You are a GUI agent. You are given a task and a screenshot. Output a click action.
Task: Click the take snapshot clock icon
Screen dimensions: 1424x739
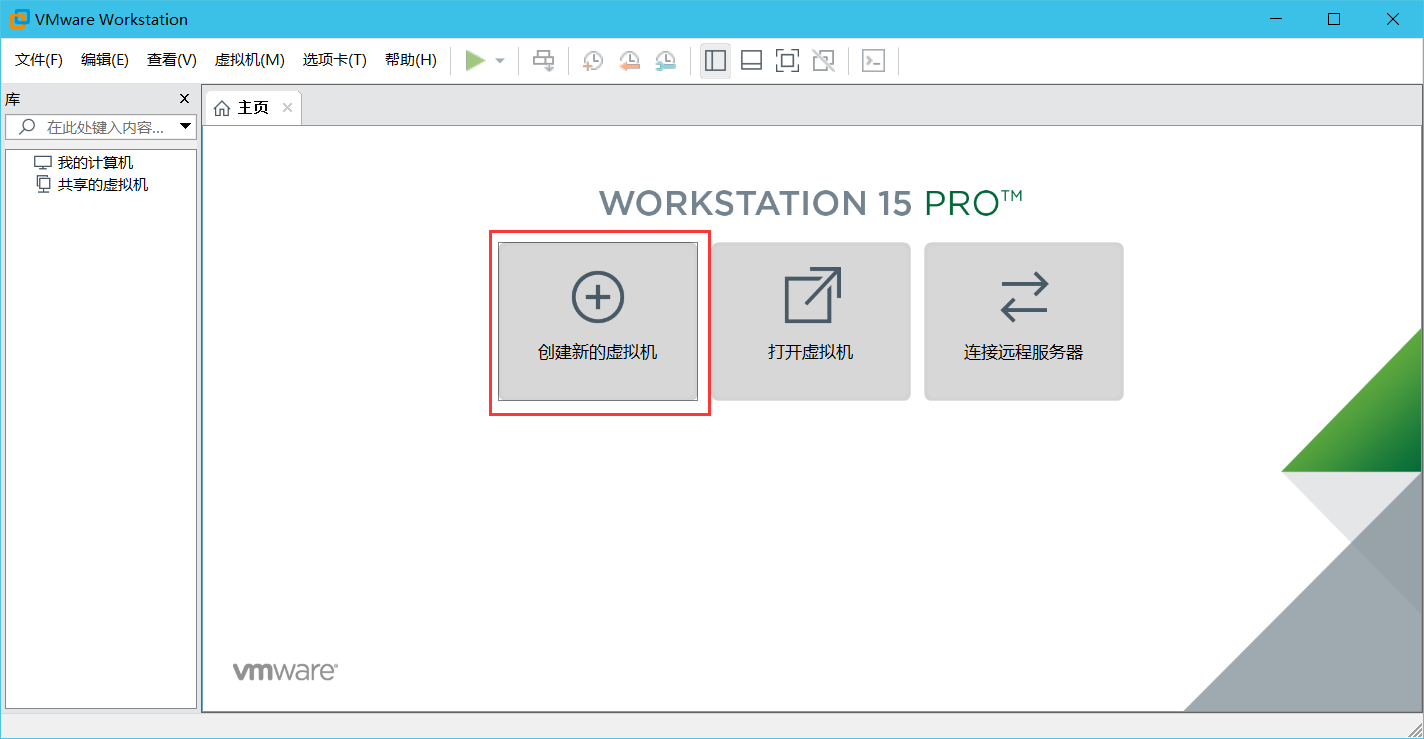593,61
